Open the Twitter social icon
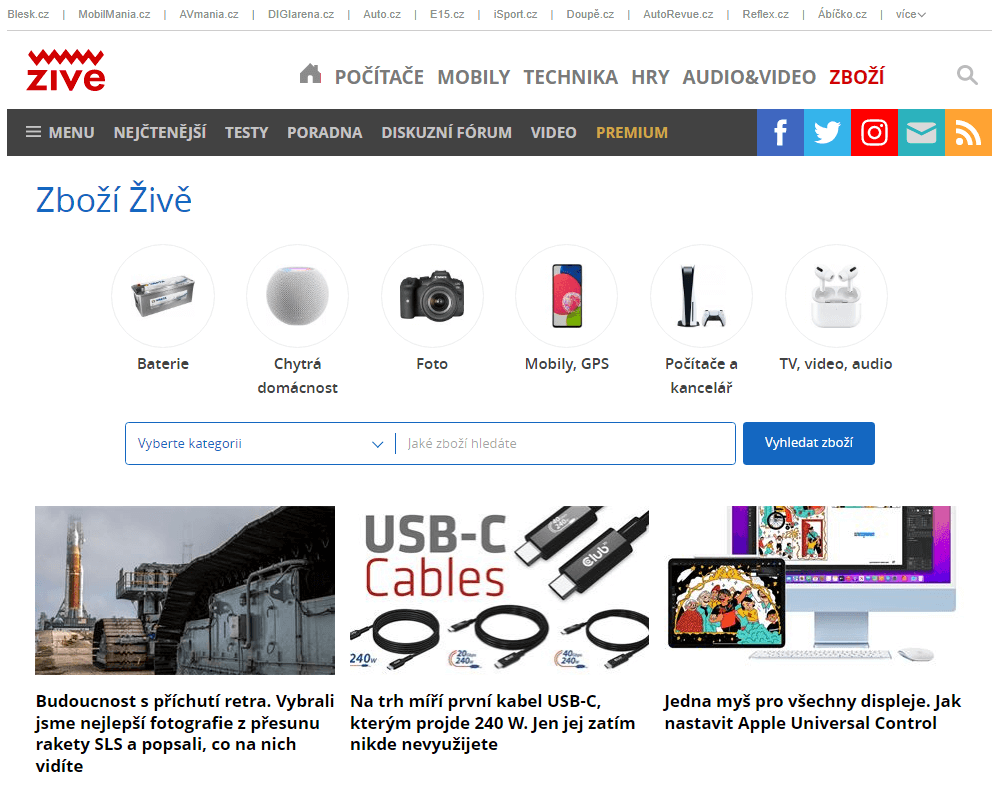The image size is (996, 803). point(827,132)
